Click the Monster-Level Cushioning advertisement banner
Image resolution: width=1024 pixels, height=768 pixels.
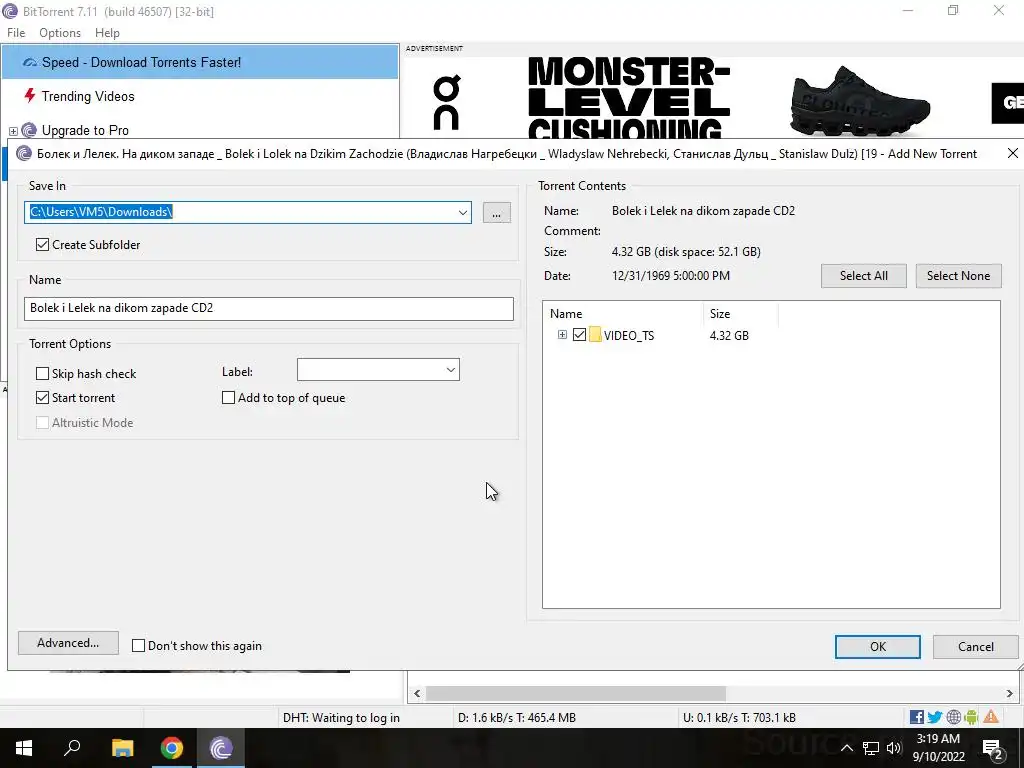point(714,98)
